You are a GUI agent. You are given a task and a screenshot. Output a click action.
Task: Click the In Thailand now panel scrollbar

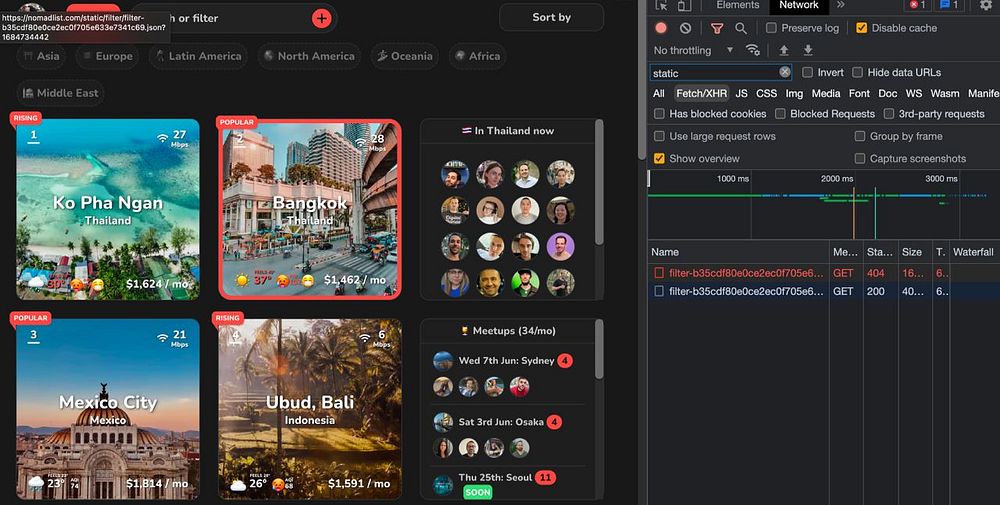pos(599,182)
